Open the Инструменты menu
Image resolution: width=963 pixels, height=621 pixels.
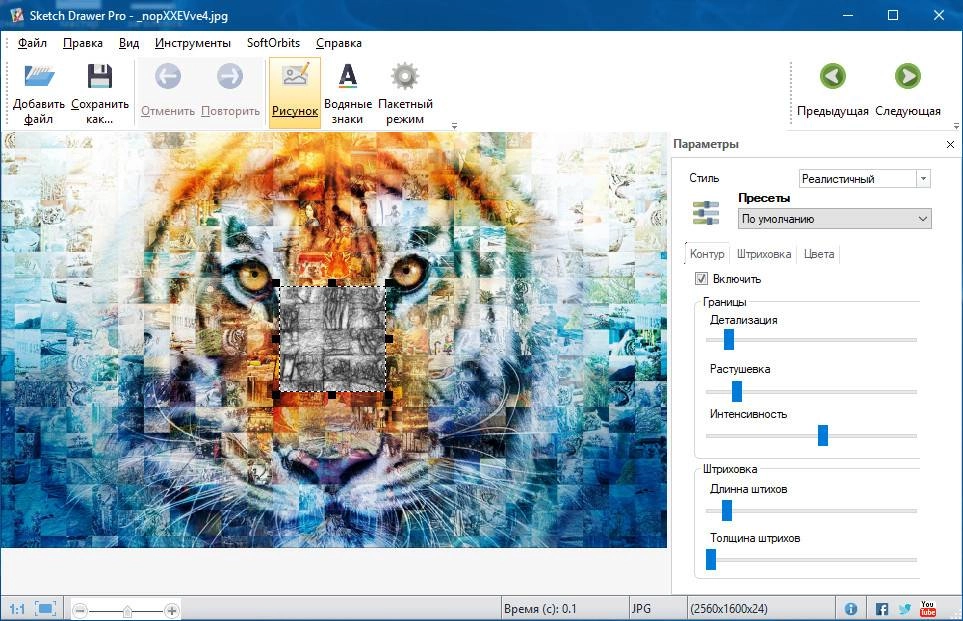[193, 43]
